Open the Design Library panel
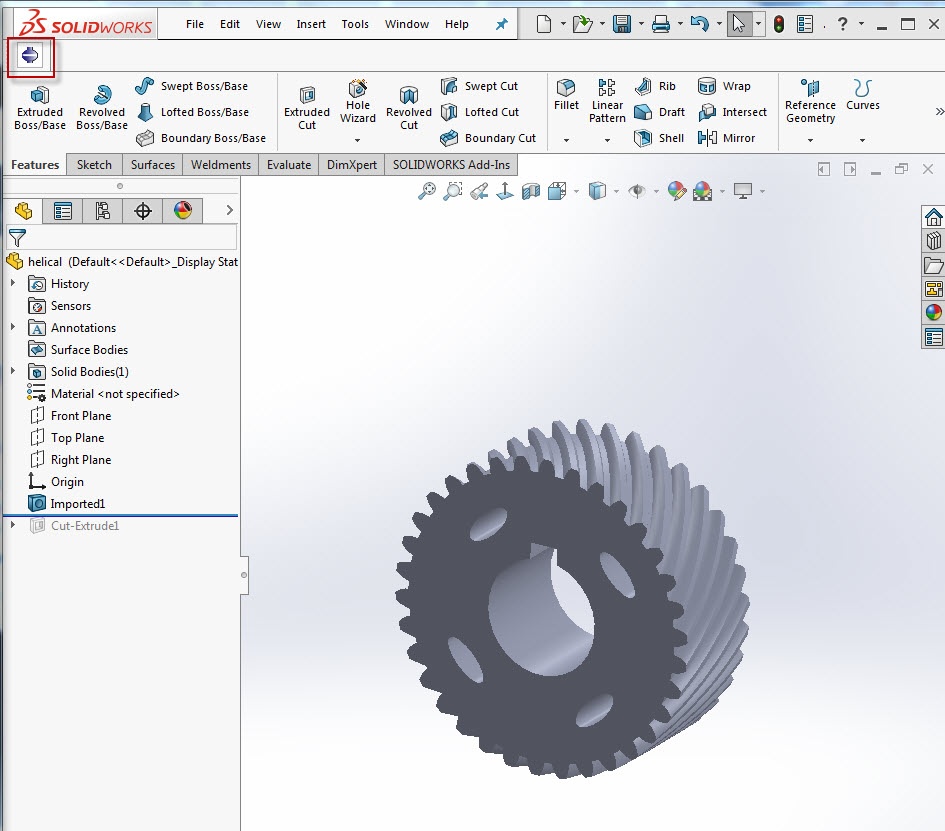The width and height of the screenshot is (945, 831). (934, 240)
